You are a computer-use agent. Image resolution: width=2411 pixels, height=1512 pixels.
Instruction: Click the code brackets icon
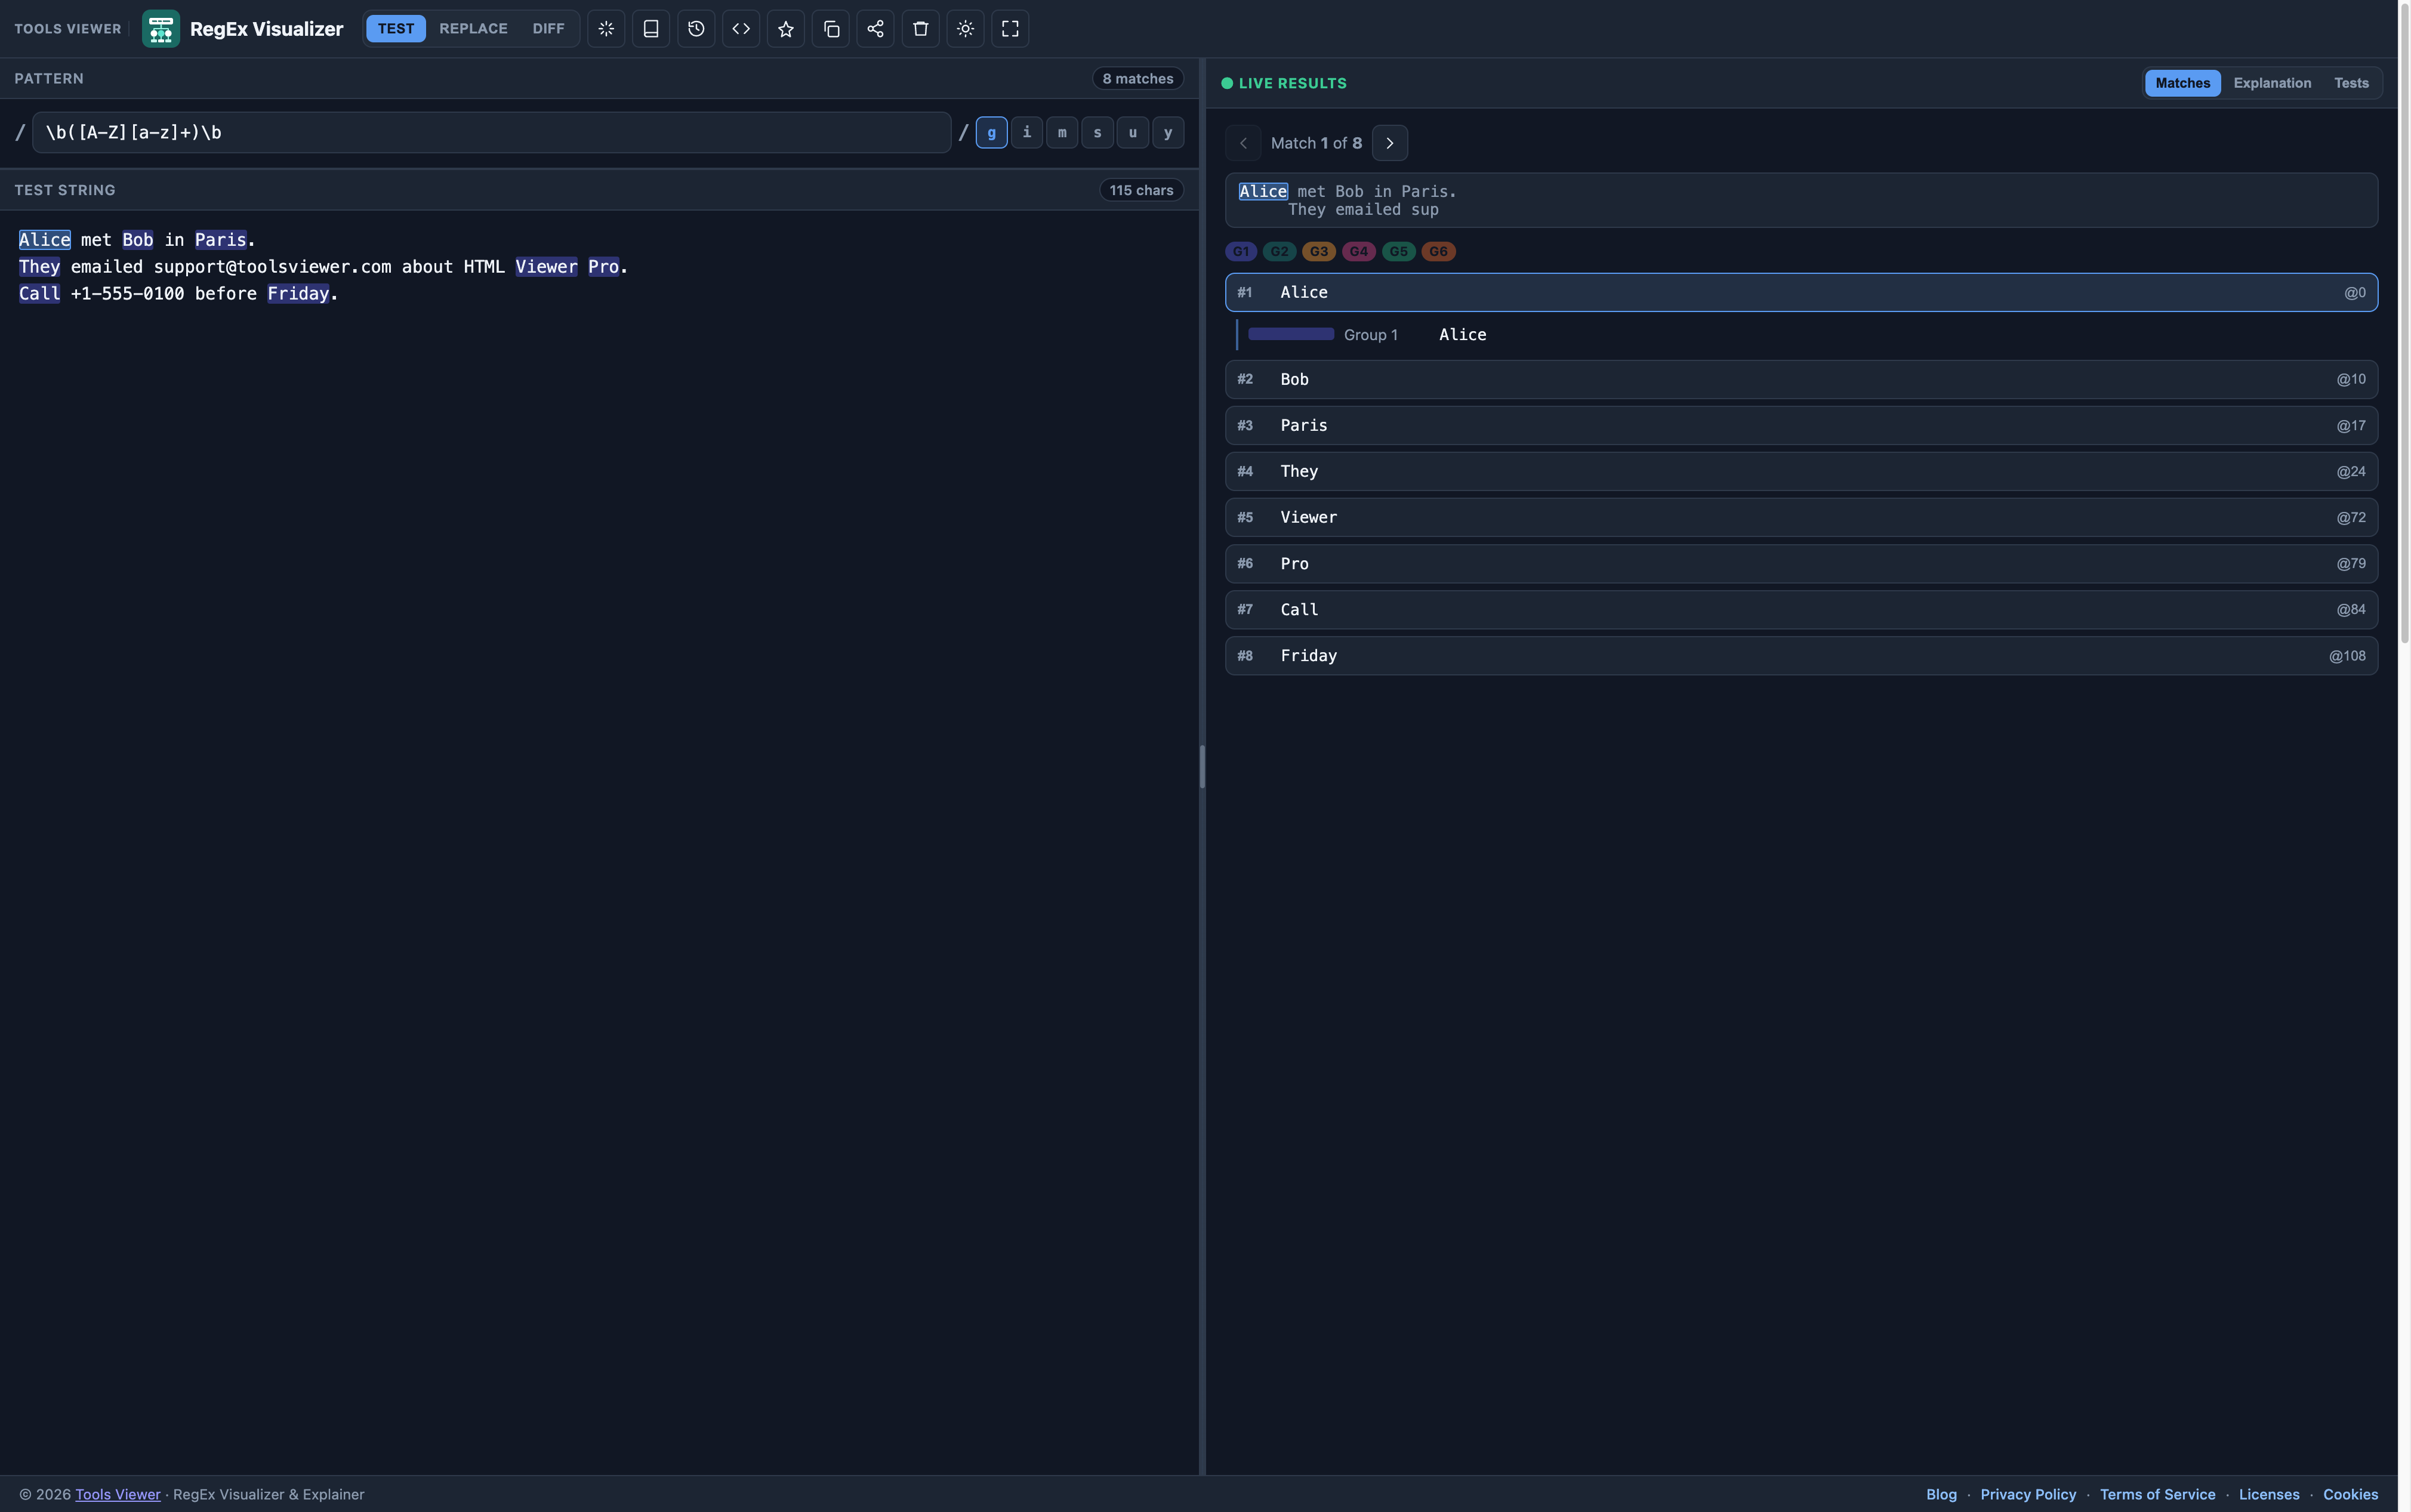coord(741,29)
